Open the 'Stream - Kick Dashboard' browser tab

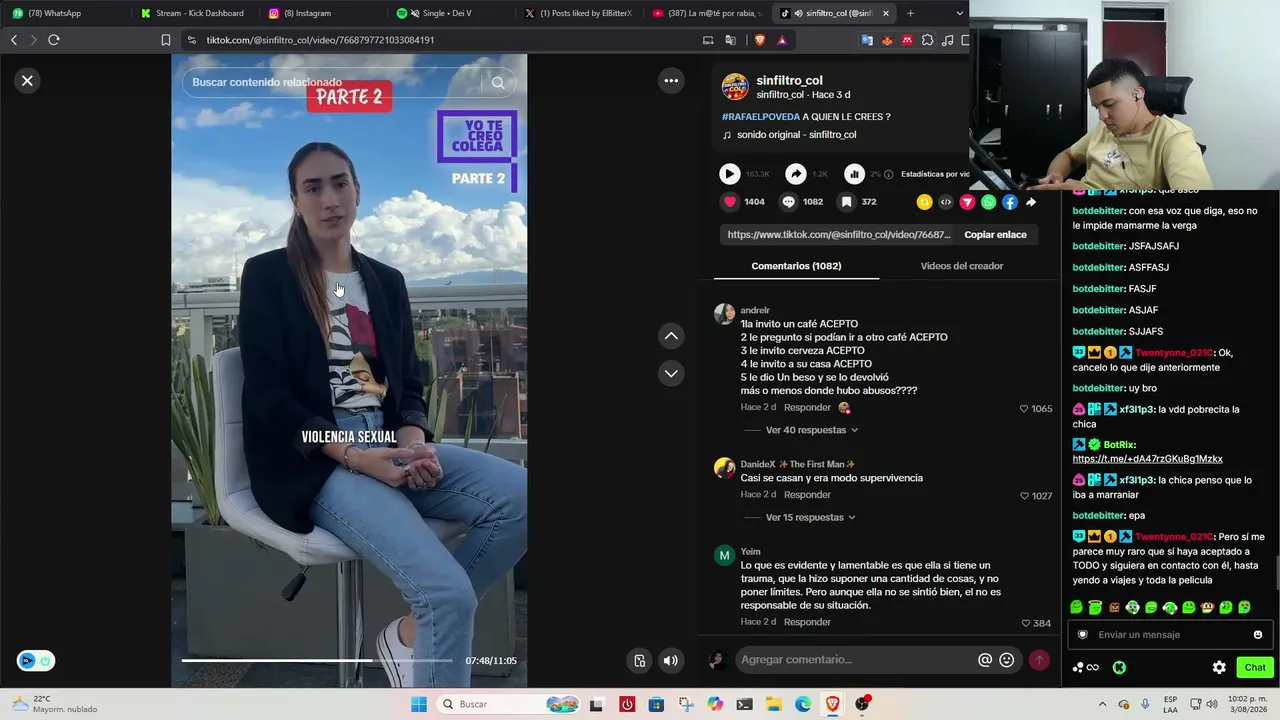point(195,13)
